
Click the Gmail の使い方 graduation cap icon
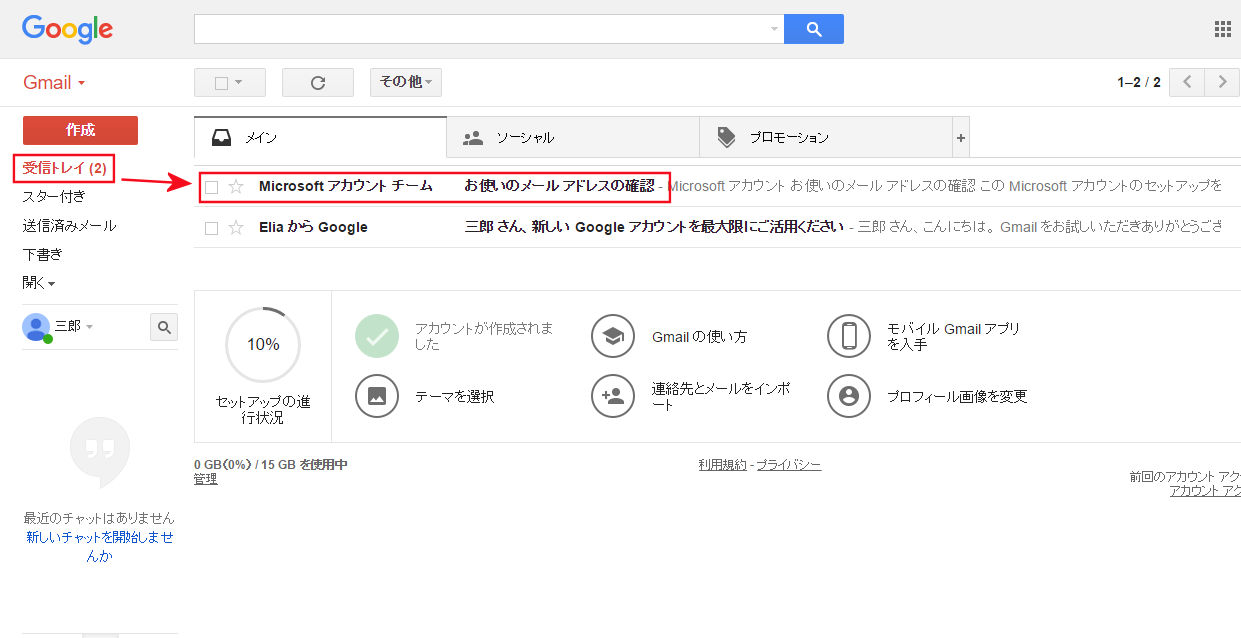point(613,336)
